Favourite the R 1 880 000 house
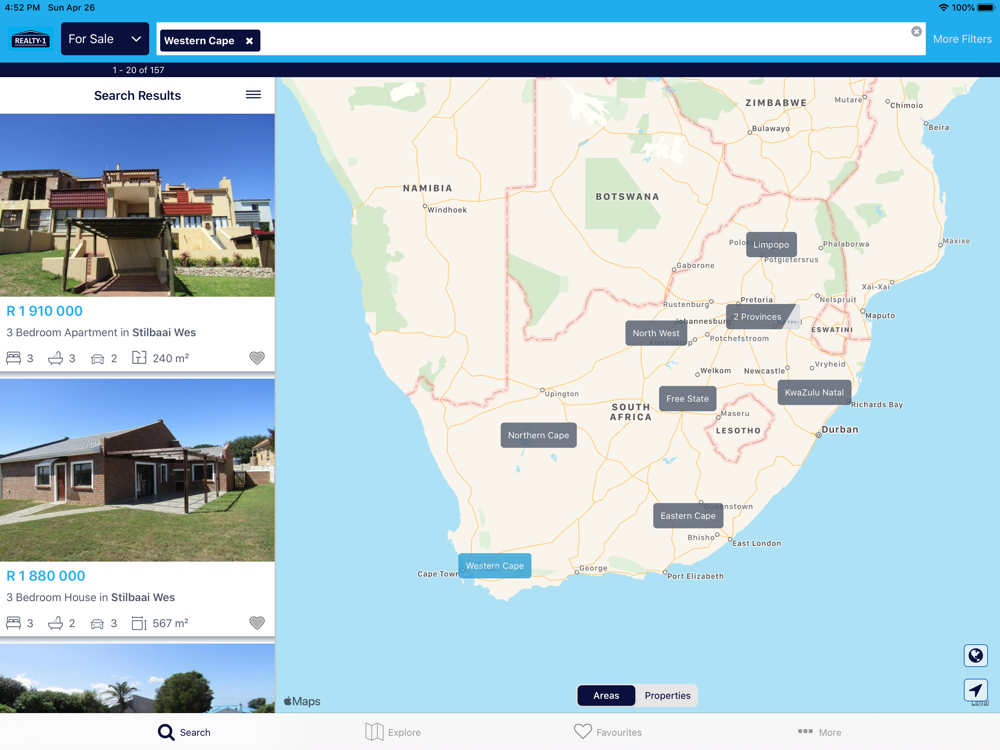Viewport: 1000px width, 750px height. [256, 622]
